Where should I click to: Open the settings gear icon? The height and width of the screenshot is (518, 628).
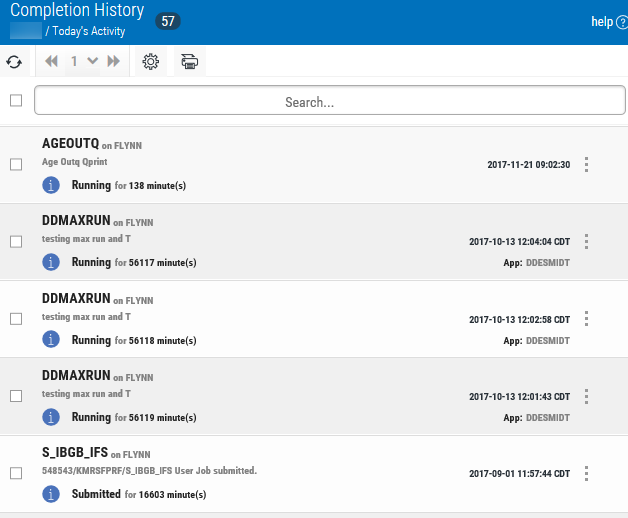click(151, 62)
